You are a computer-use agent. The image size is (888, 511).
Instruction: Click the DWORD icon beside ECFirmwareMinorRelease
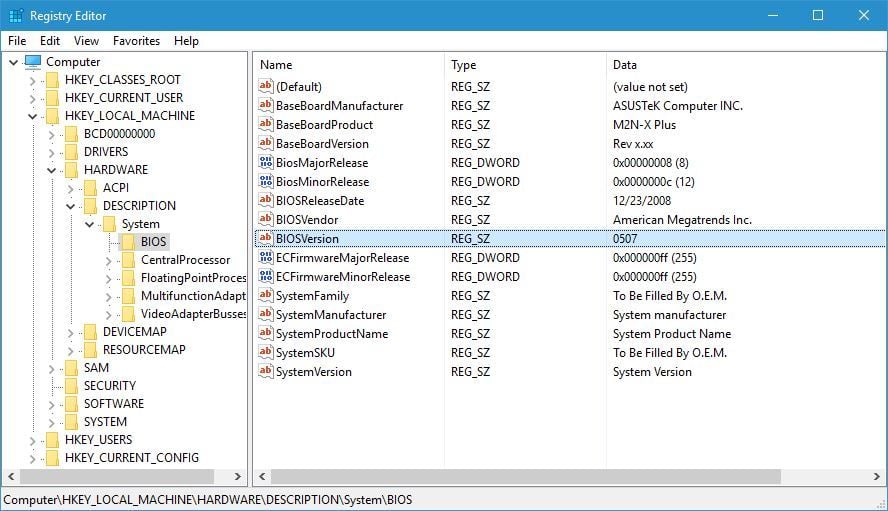click(x=266, y=276)
